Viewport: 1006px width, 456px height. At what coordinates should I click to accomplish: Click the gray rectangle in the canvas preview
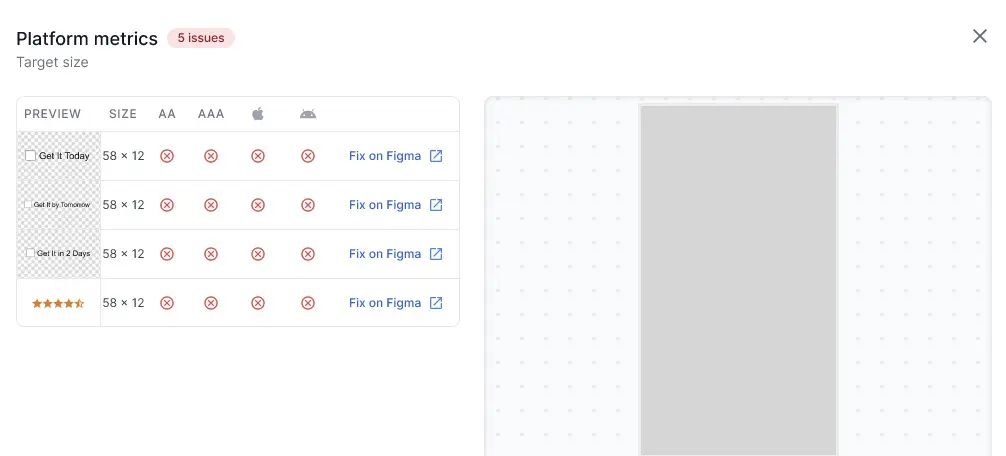click(x=738, y=280)
